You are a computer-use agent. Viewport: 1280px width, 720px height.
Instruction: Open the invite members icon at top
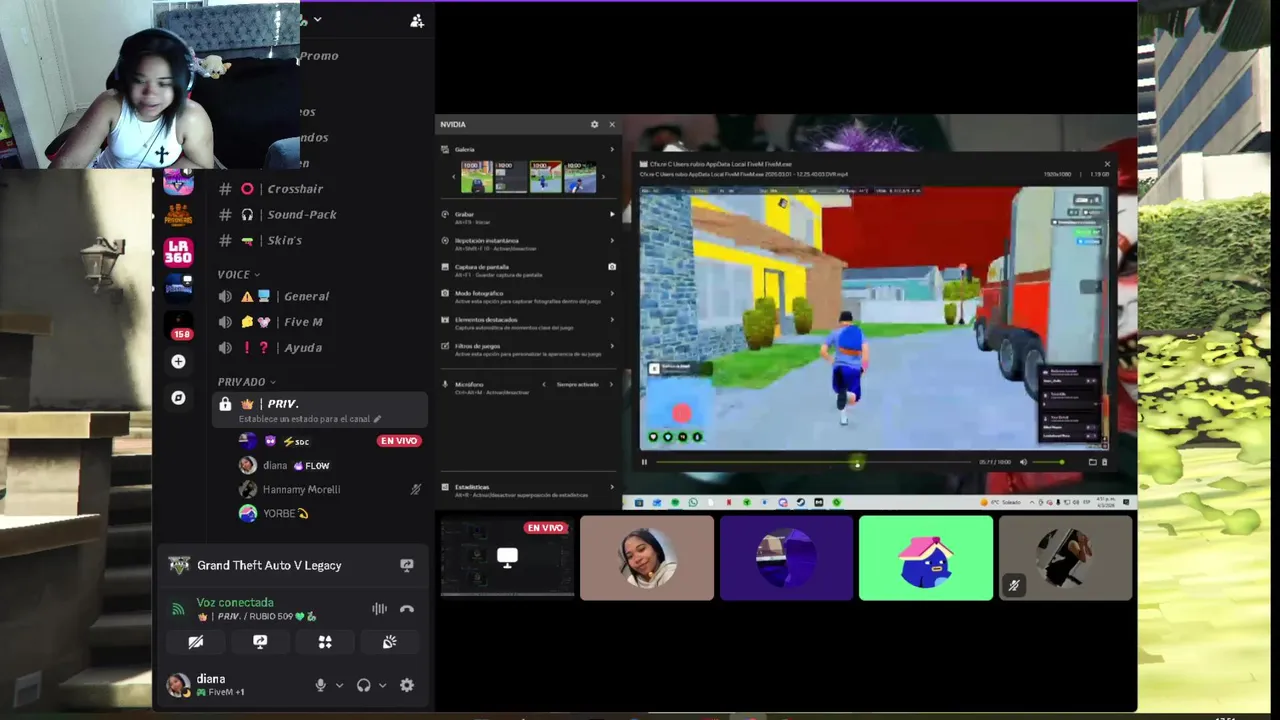417,20
